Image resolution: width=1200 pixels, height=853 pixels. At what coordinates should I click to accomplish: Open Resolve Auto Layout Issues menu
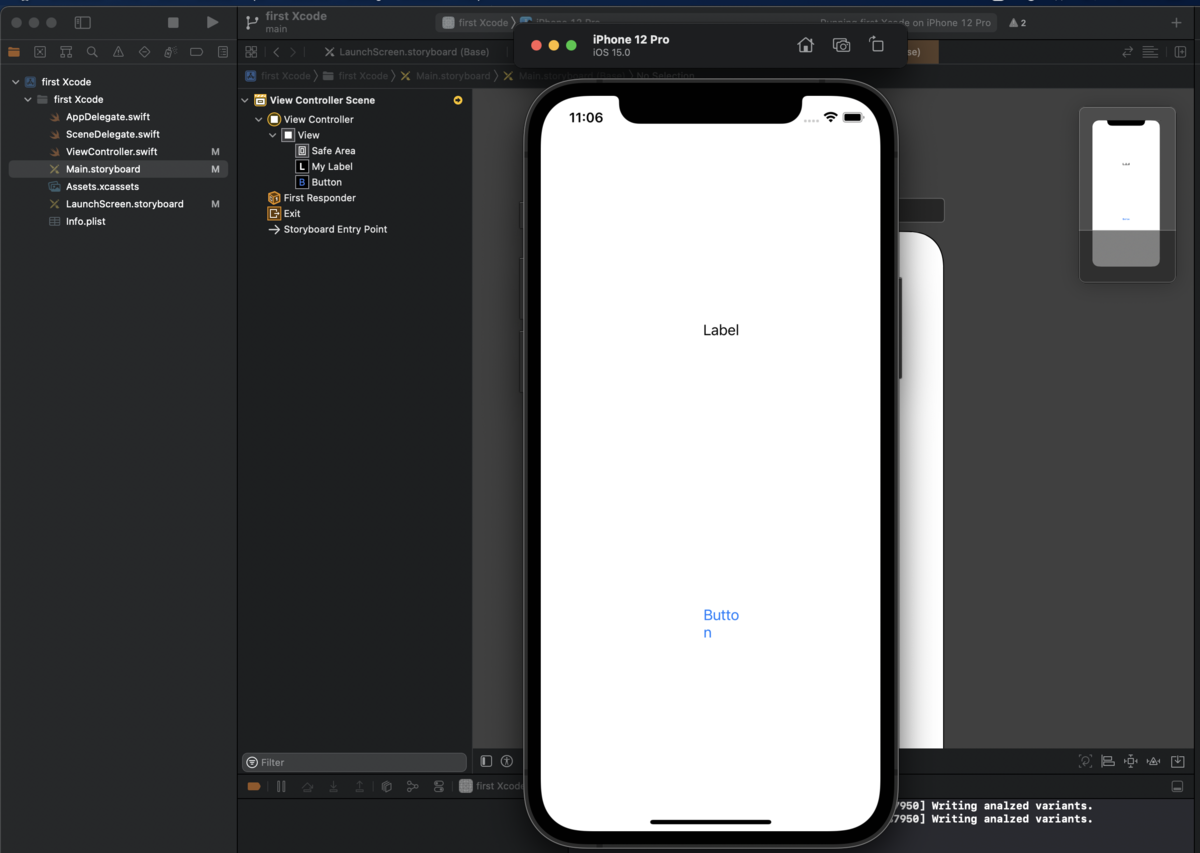[1154, 761]
